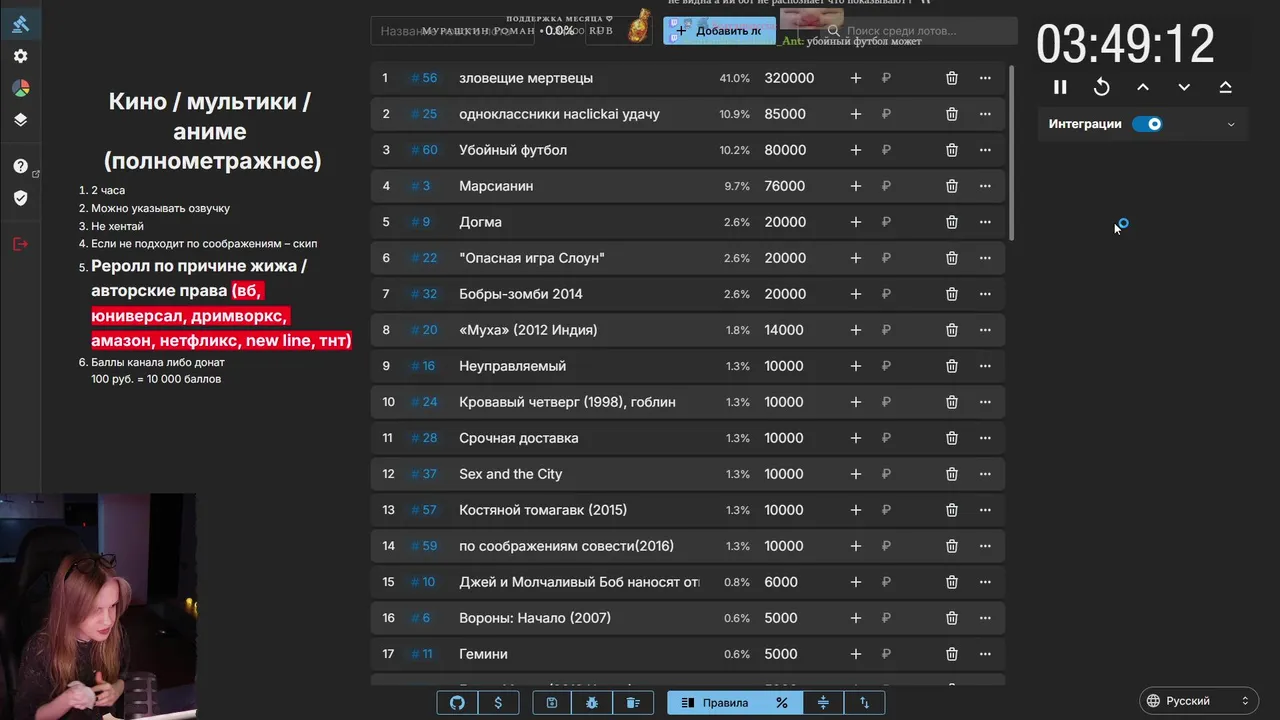Click the lot name "Опасная игра Слоун"
The height and width of the screenshot is (720, 1280).
pyautogui.click(x=532, y=258)
